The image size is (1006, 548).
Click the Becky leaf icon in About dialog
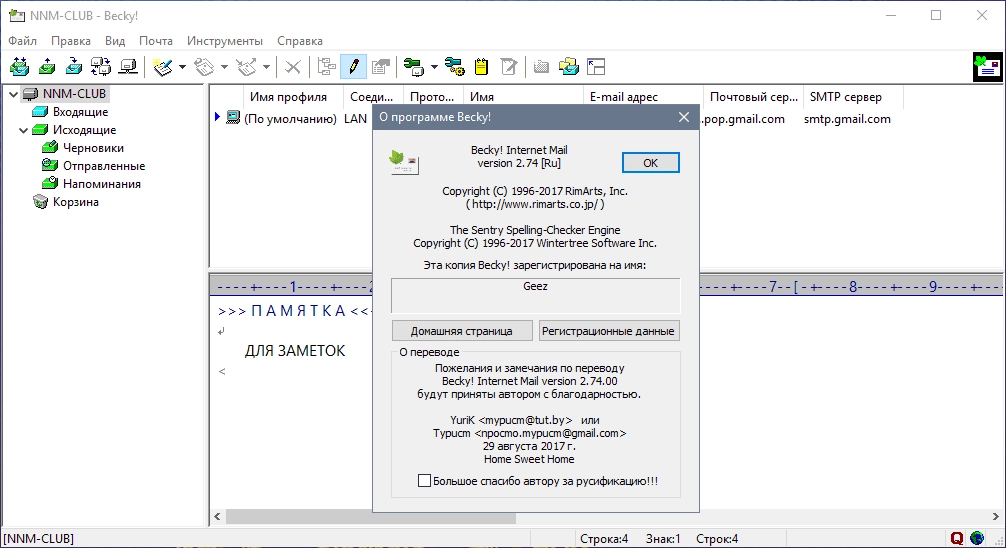404,162
